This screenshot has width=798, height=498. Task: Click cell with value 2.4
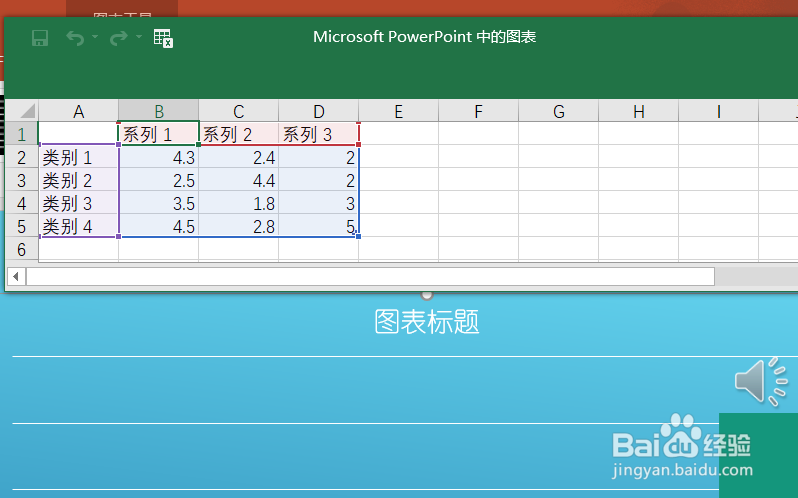click(x=239, y=157)
